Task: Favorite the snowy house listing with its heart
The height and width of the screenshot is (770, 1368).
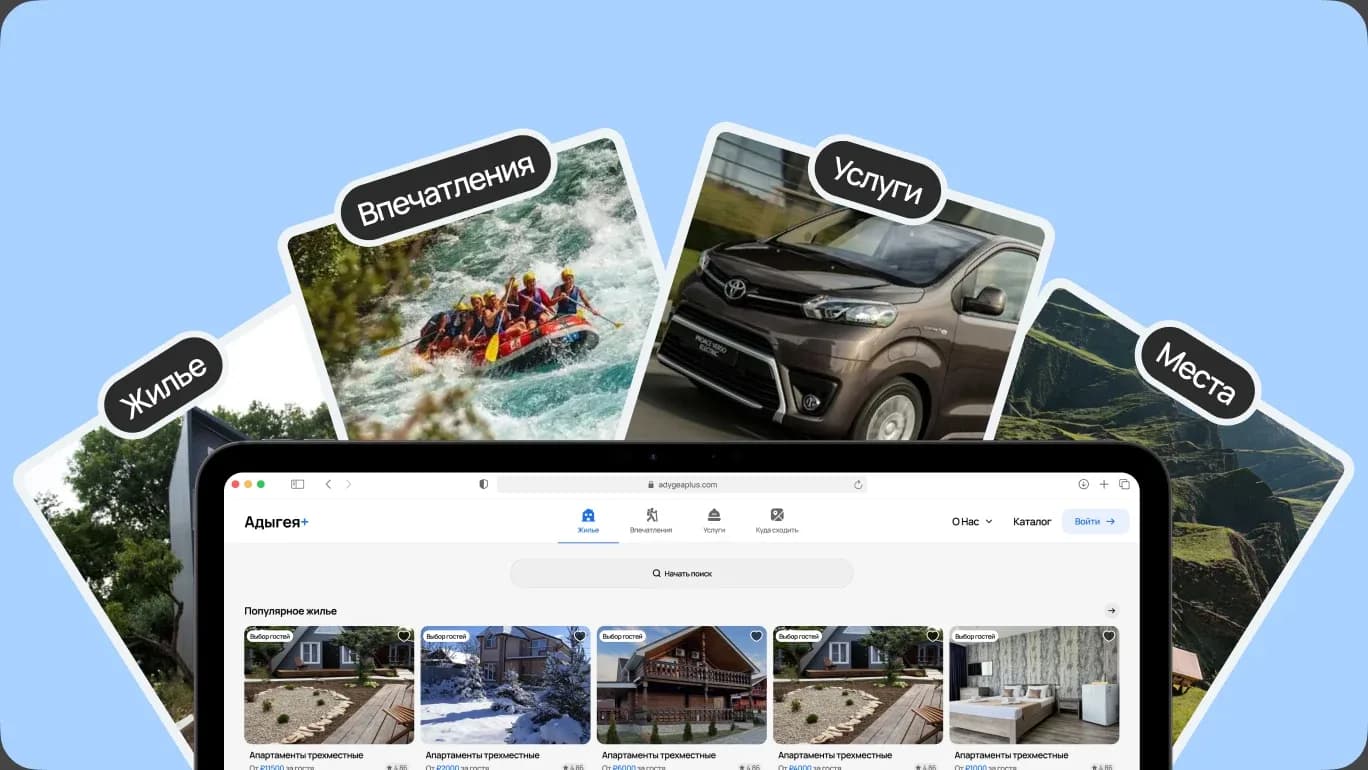Action: [x=579, y=636]
